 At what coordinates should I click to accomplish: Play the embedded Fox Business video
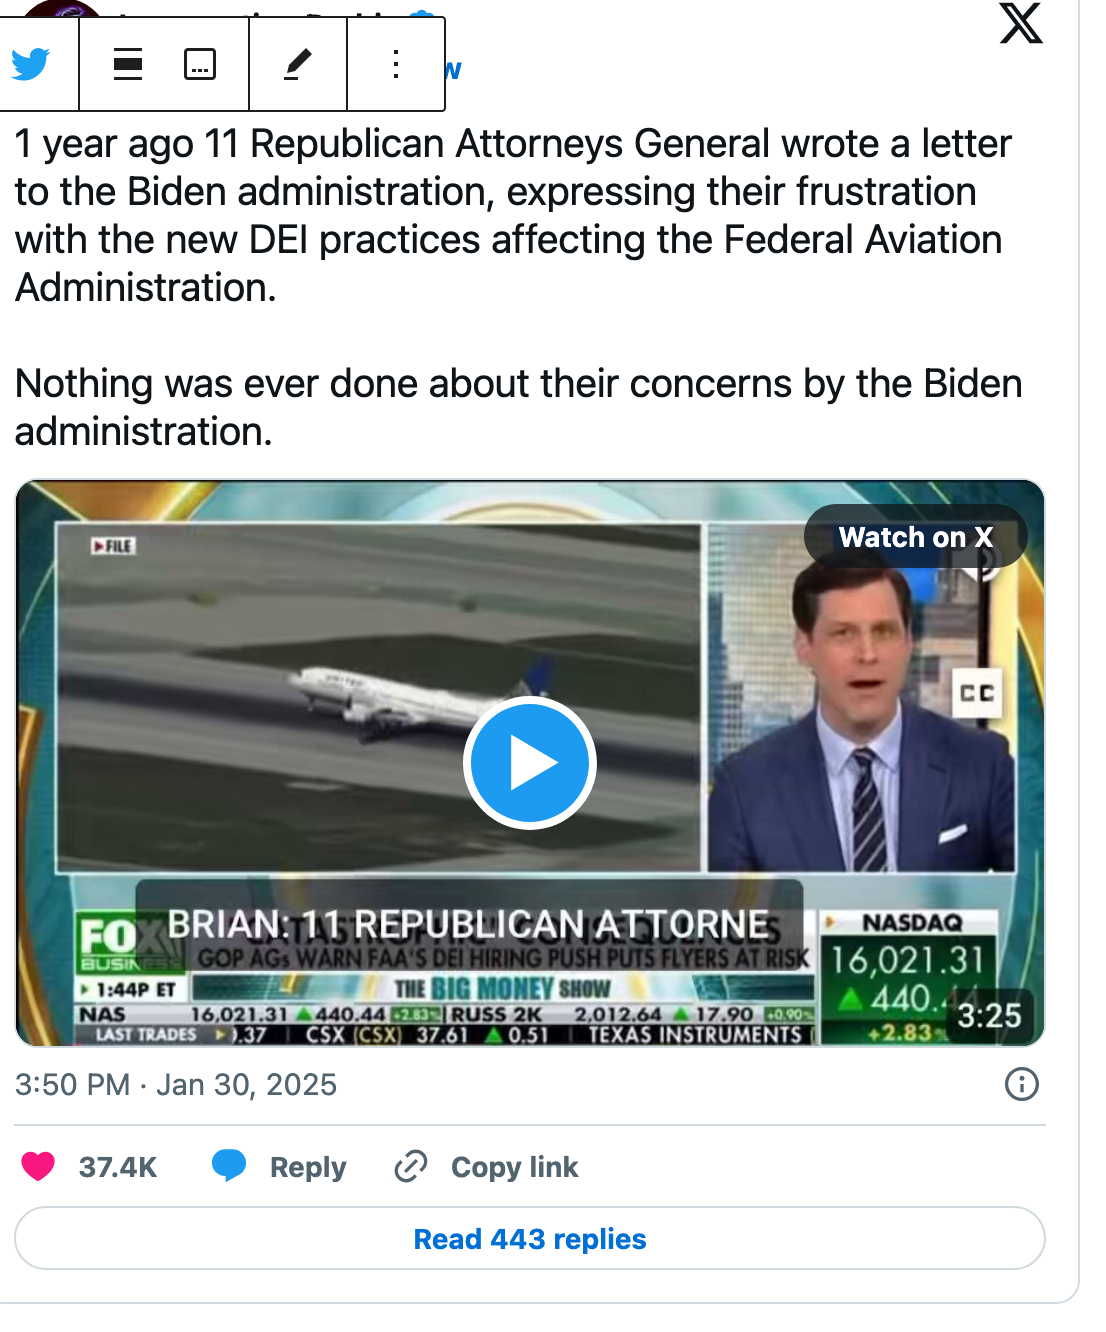tap(530, 763)
